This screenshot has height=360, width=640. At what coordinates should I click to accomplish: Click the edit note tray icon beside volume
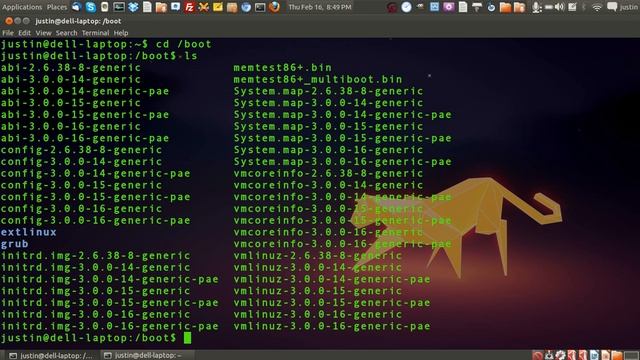click(x=572, y=7)
